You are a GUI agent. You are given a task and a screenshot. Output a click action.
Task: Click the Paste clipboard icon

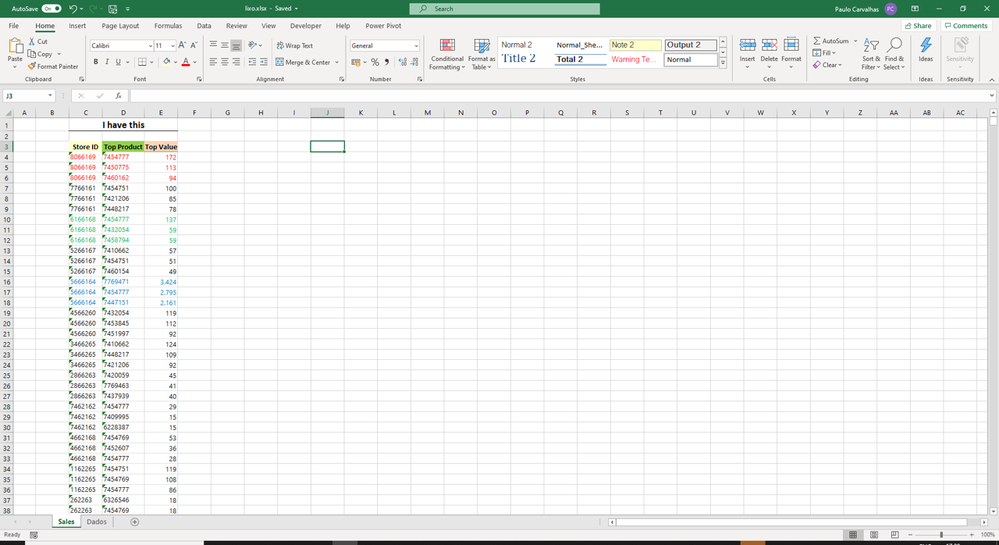15,47
